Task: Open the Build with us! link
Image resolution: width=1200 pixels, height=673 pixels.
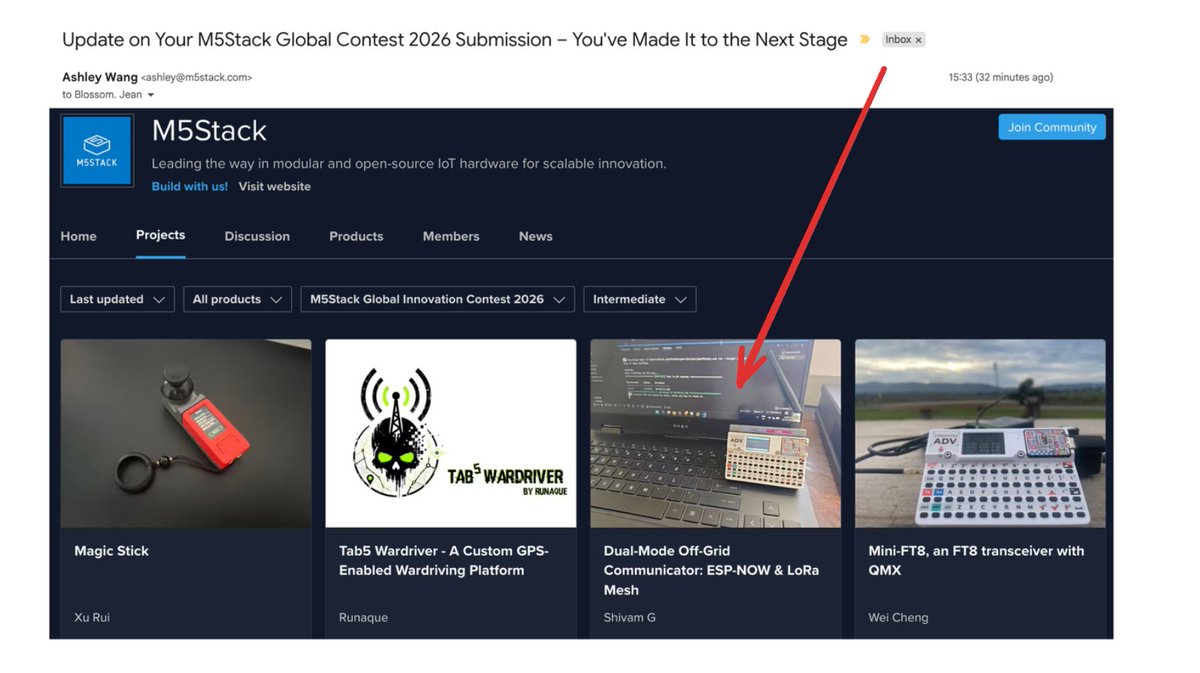Action: [190, 186]
